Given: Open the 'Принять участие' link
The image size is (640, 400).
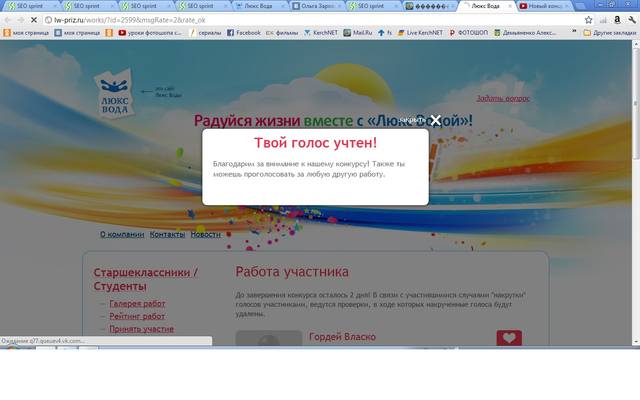Looking at the screenshot, I should 142,329.
